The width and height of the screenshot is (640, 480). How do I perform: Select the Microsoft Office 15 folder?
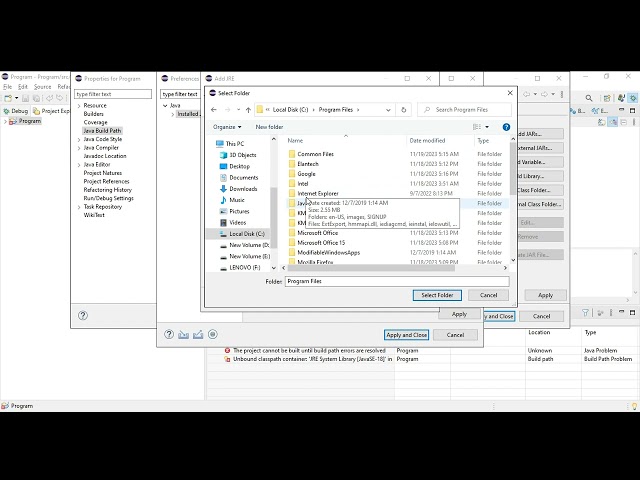click(321, 242)
